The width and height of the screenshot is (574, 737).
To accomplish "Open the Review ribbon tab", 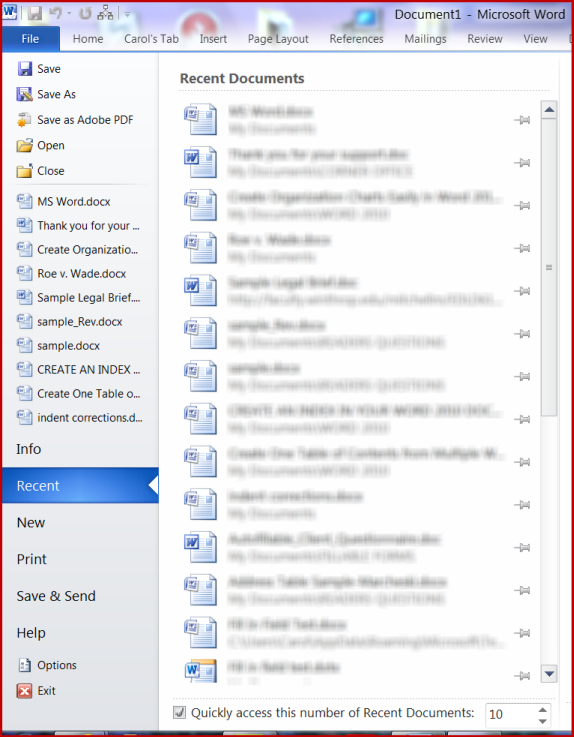I will coord(485,39).
